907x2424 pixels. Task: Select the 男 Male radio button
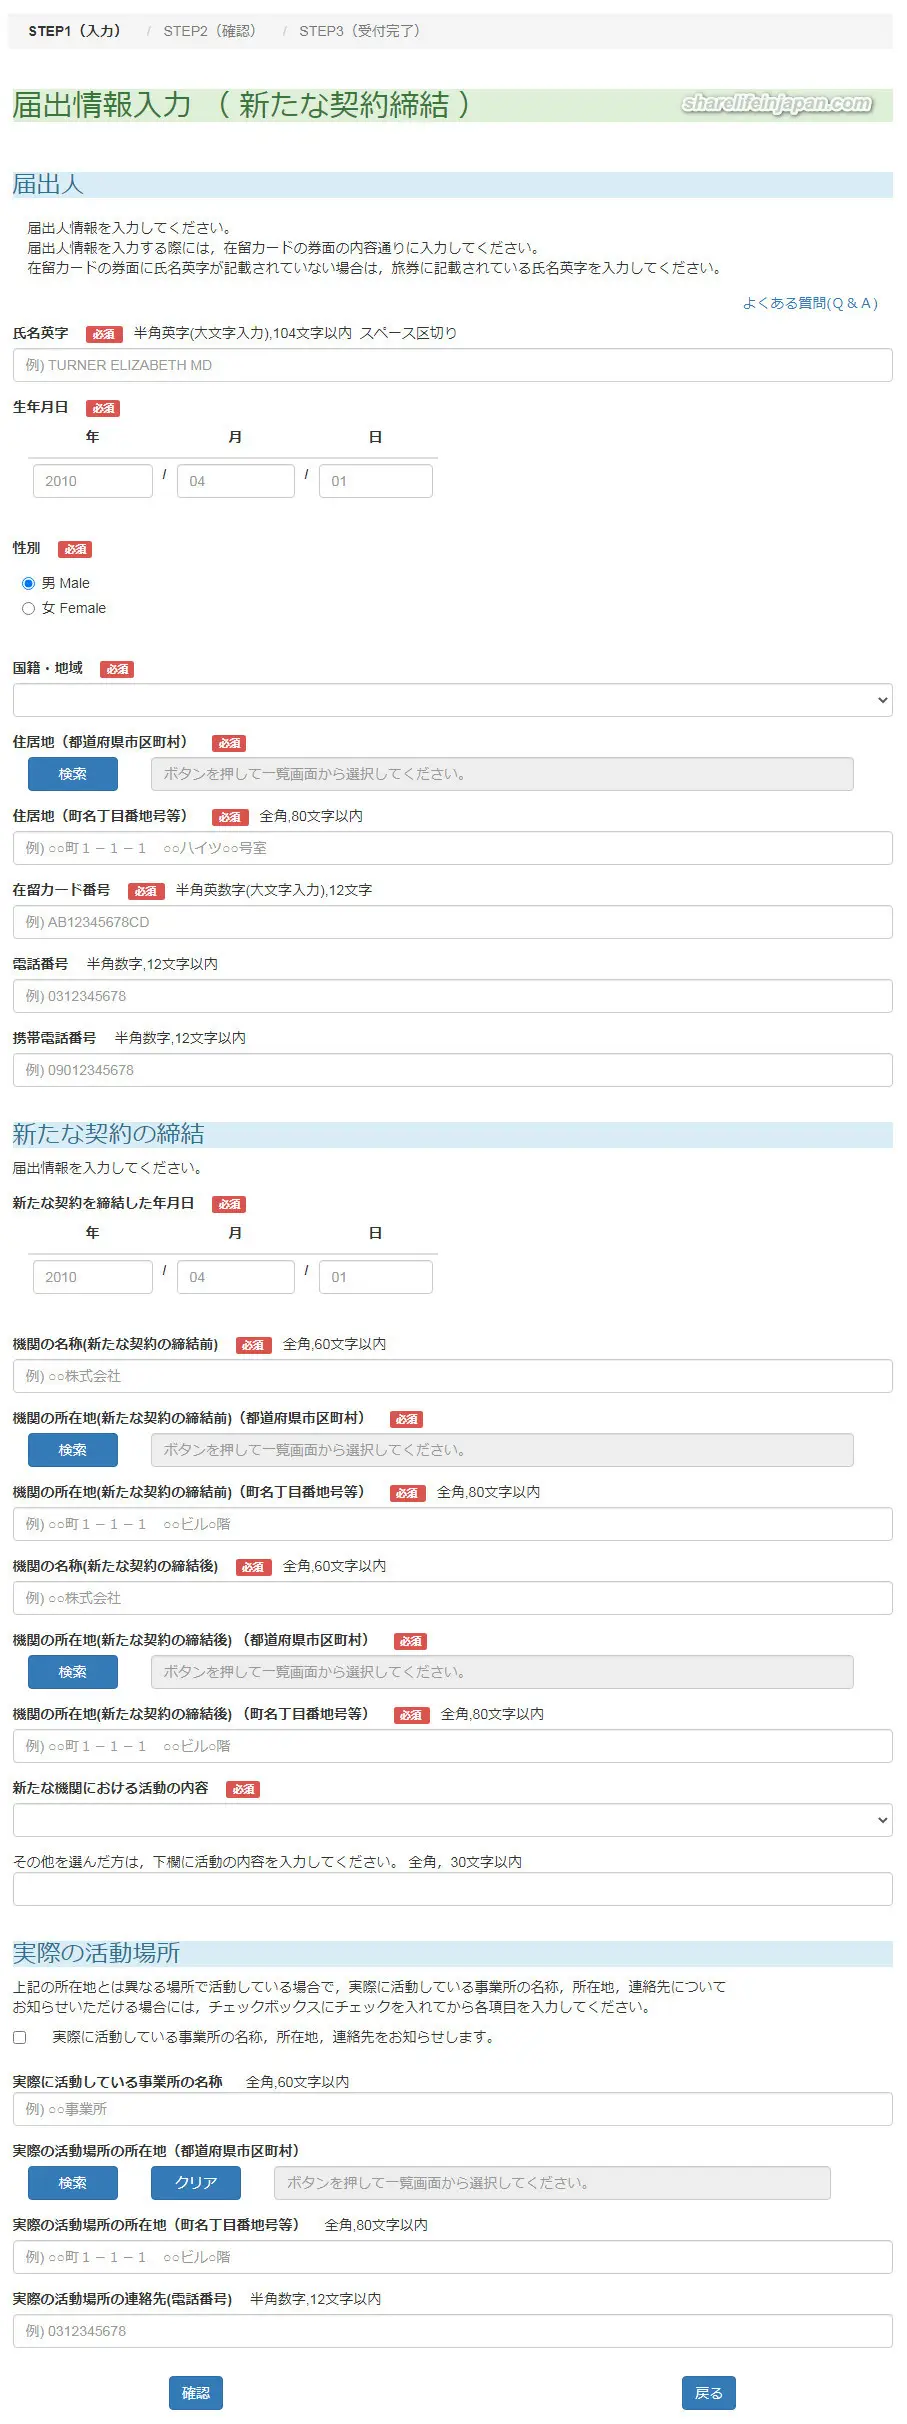[x=28, y=583]
